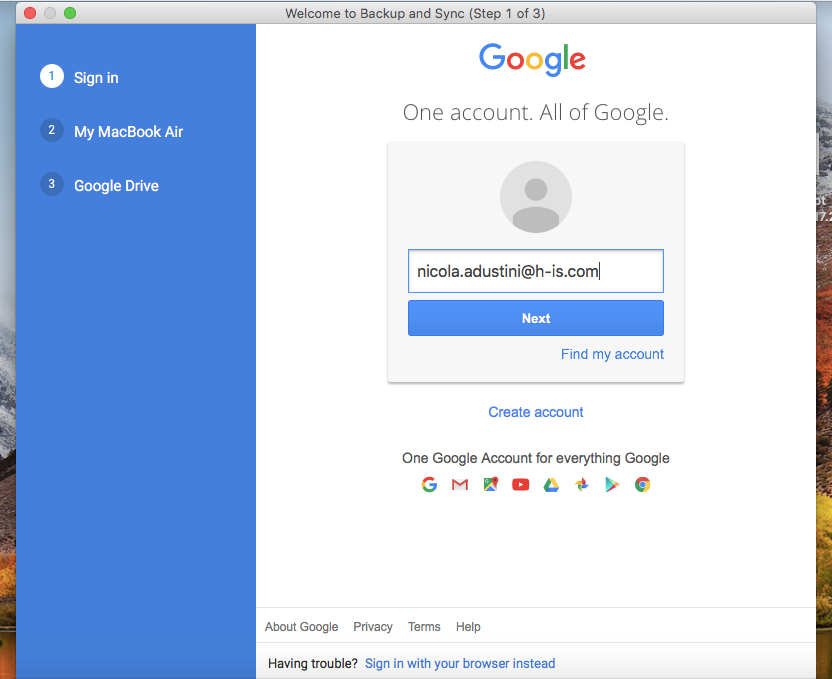Screen dimensions: 832x679
Task: Click the 'One account. All of Google.' heading
Action: tap(536, 112)
